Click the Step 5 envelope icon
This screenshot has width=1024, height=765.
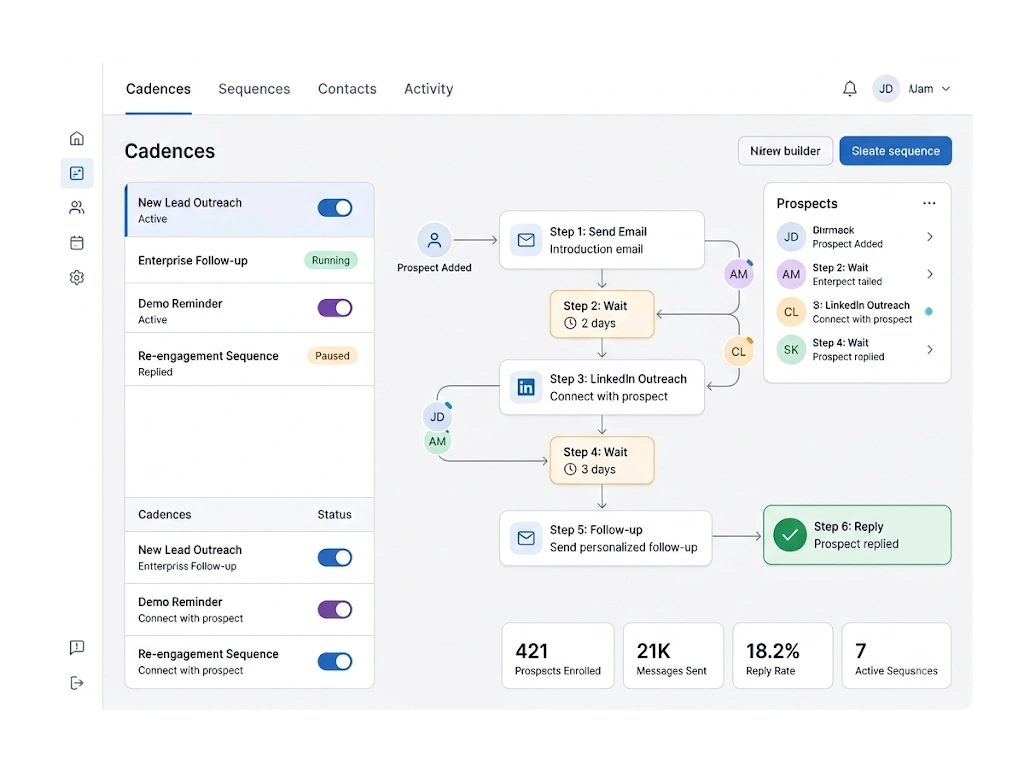click(526, 538)
